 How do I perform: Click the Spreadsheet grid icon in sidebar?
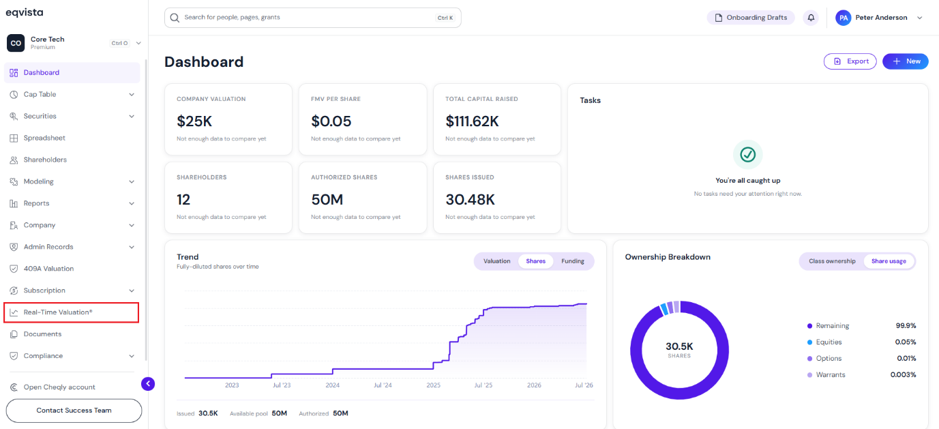click(14, 138)
